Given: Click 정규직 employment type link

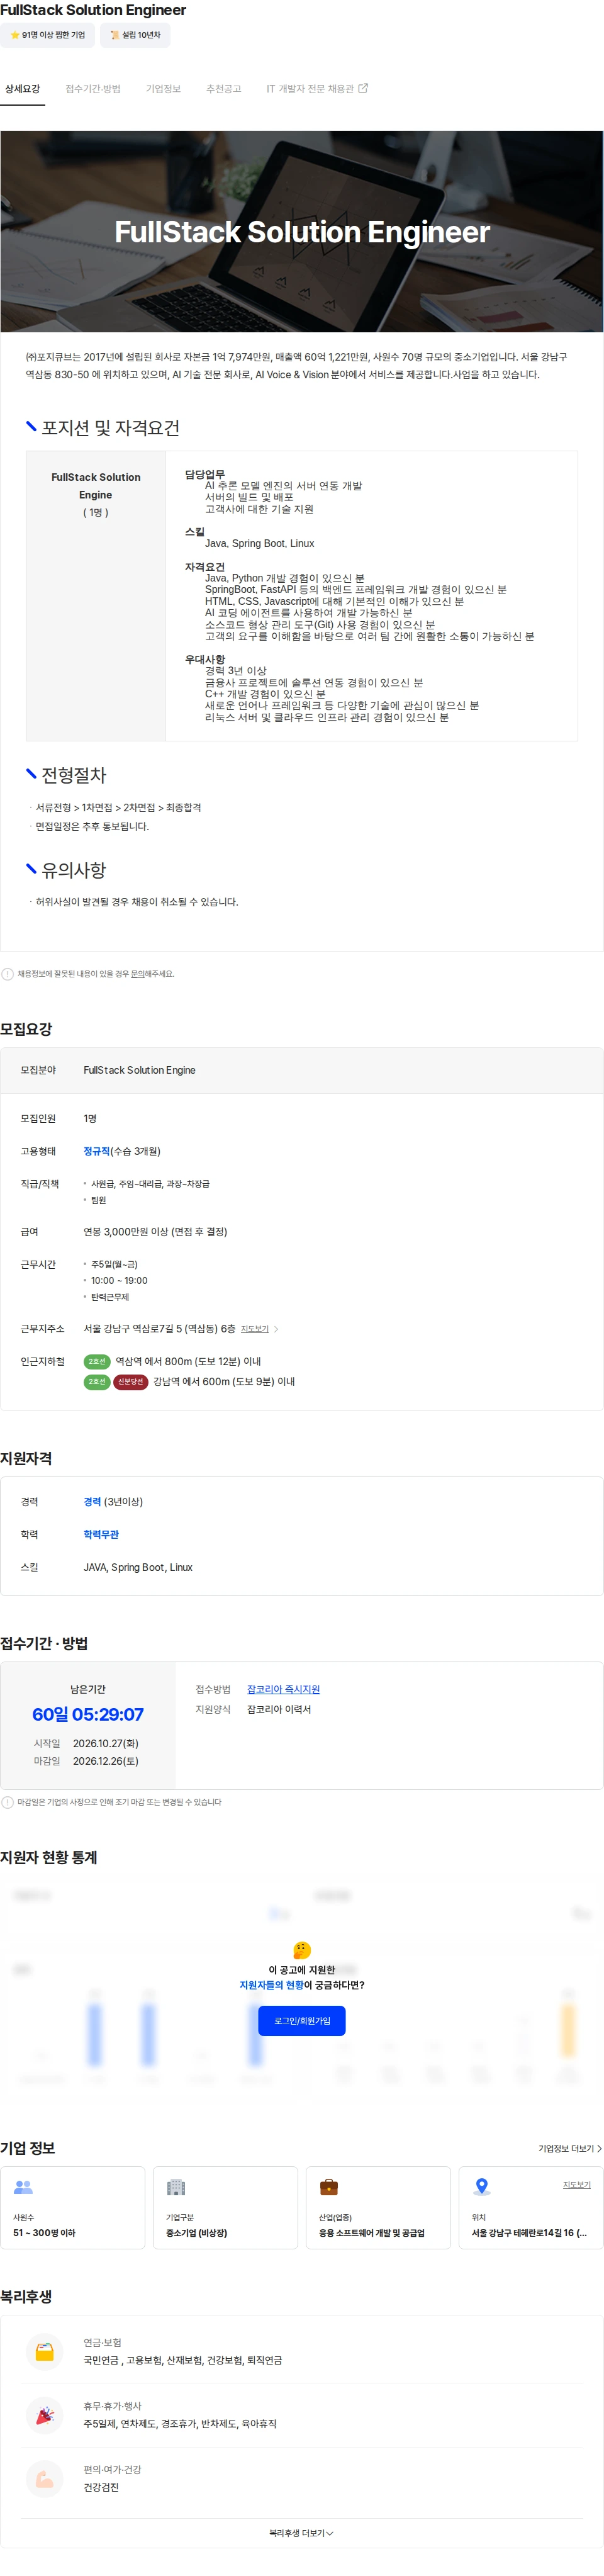Looking at the screenshot, I should tap(96, 1151).
